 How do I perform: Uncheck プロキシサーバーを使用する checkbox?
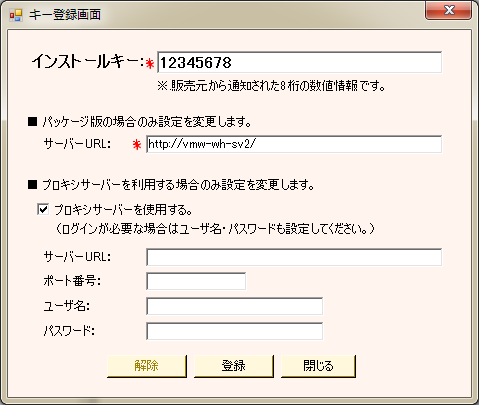[43, 210]
